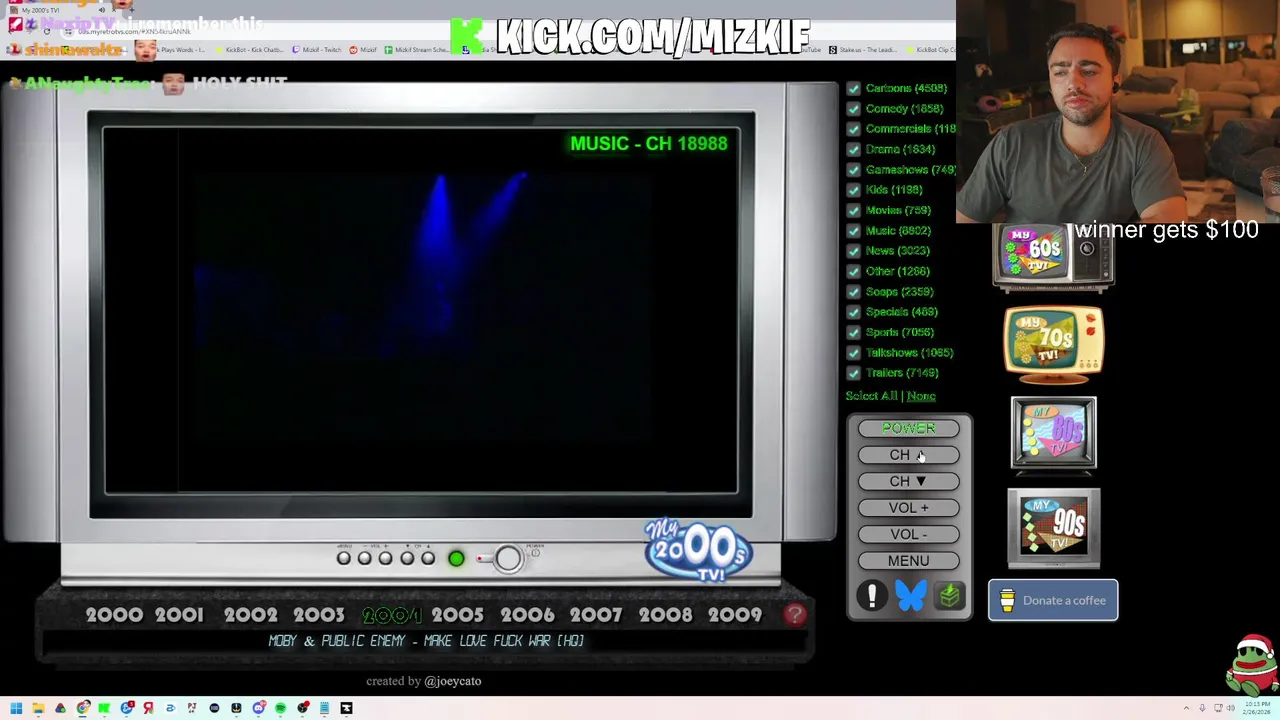The height and width of the screenshot is (720, 1280).
Task: Click the CH up button on remote
Action: (x=908, y=455)
